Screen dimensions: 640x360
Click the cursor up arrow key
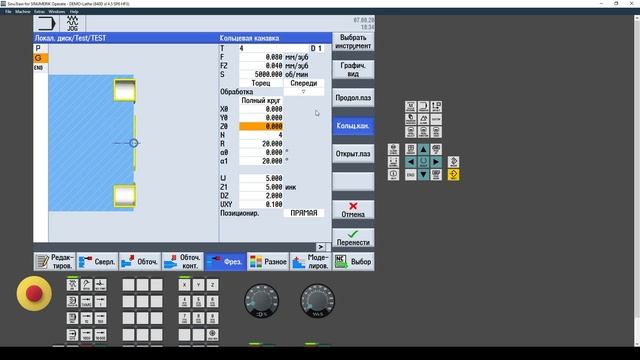tap(423, 149)
